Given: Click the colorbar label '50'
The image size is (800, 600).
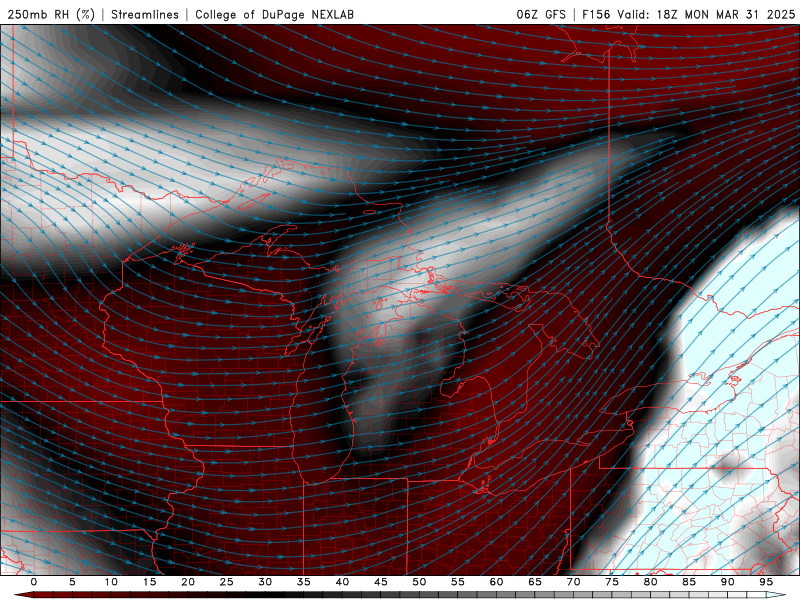Looking at the screenshot, I should 419,582.
